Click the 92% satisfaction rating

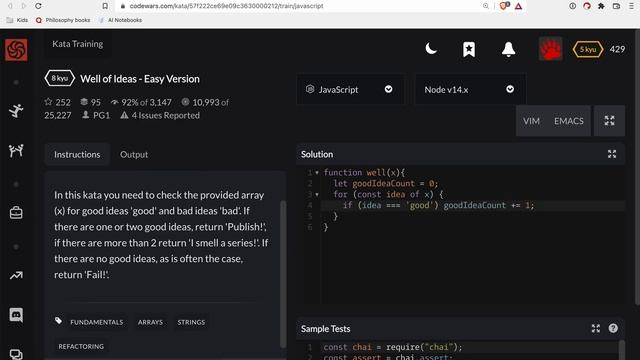click(x=141, y=102)
